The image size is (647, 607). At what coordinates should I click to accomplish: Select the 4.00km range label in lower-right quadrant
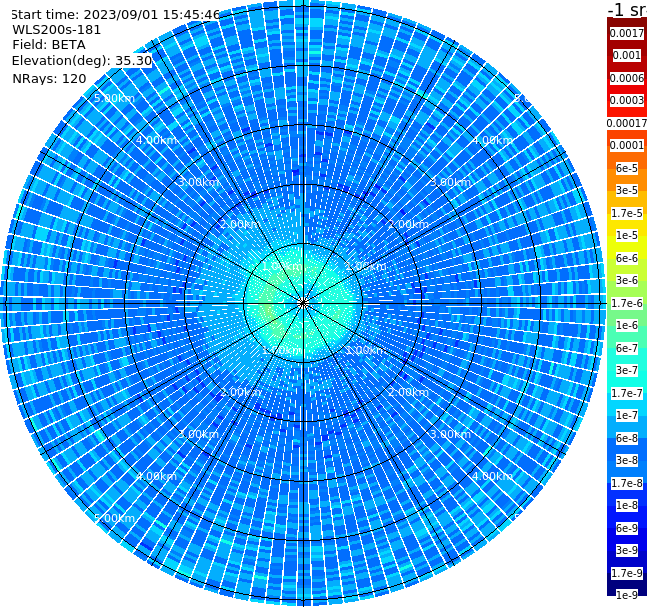click(x=492, y=476)
